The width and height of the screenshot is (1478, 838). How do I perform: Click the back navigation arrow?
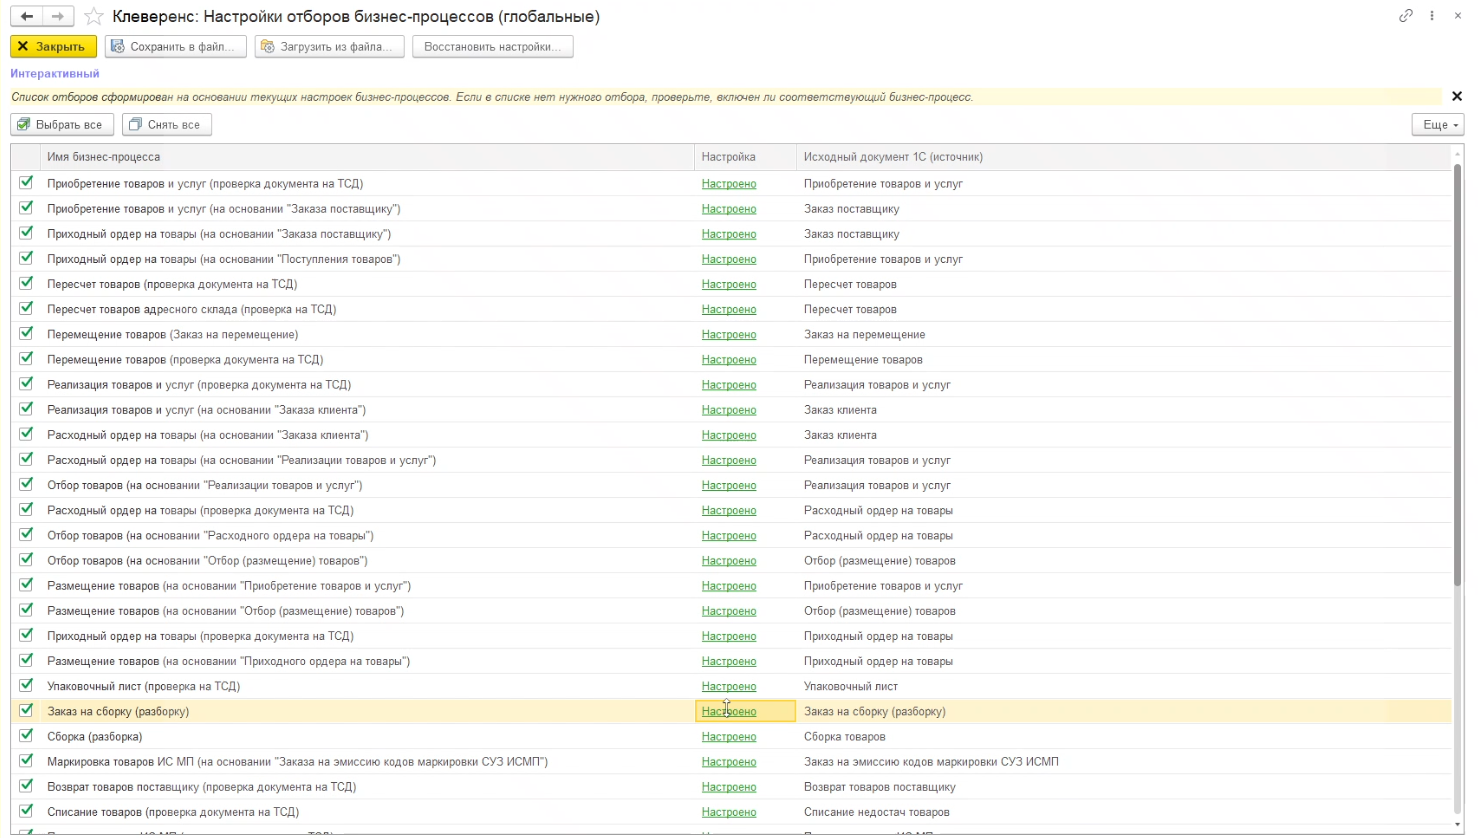pos(27,16)
